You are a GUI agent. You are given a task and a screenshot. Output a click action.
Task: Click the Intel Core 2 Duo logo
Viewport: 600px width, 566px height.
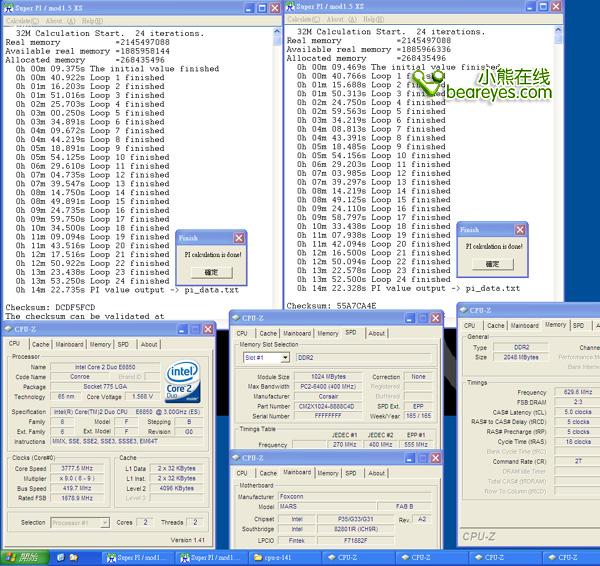[183, 381]
